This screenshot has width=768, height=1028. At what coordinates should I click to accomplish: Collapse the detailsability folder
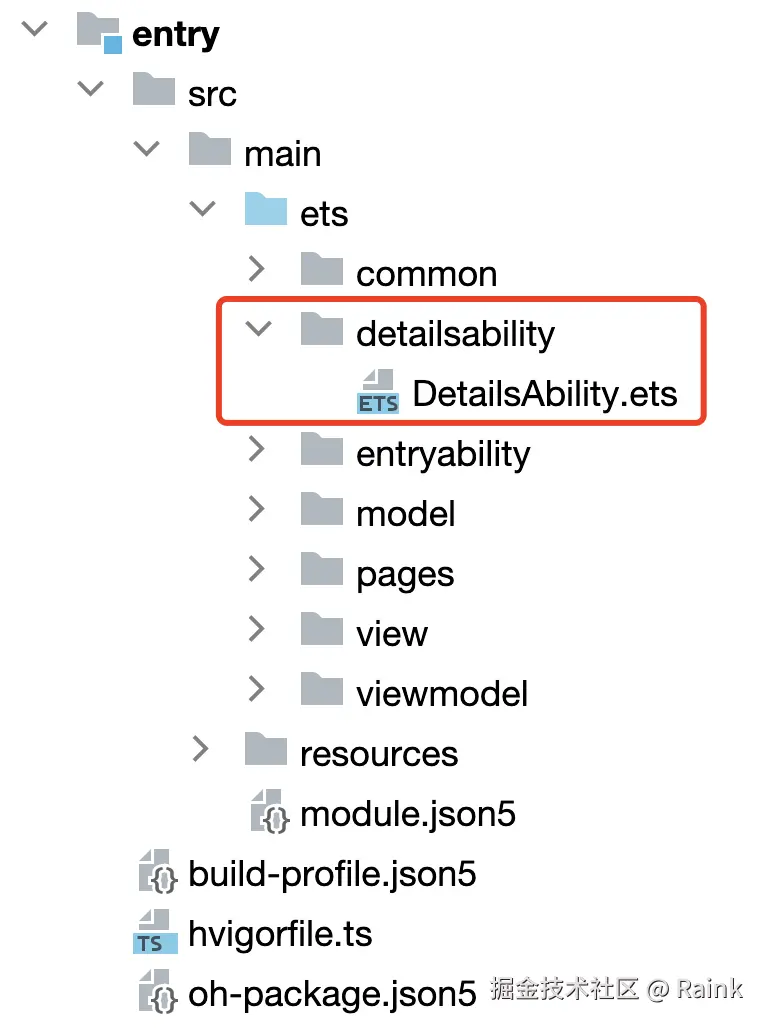[258, 329]
